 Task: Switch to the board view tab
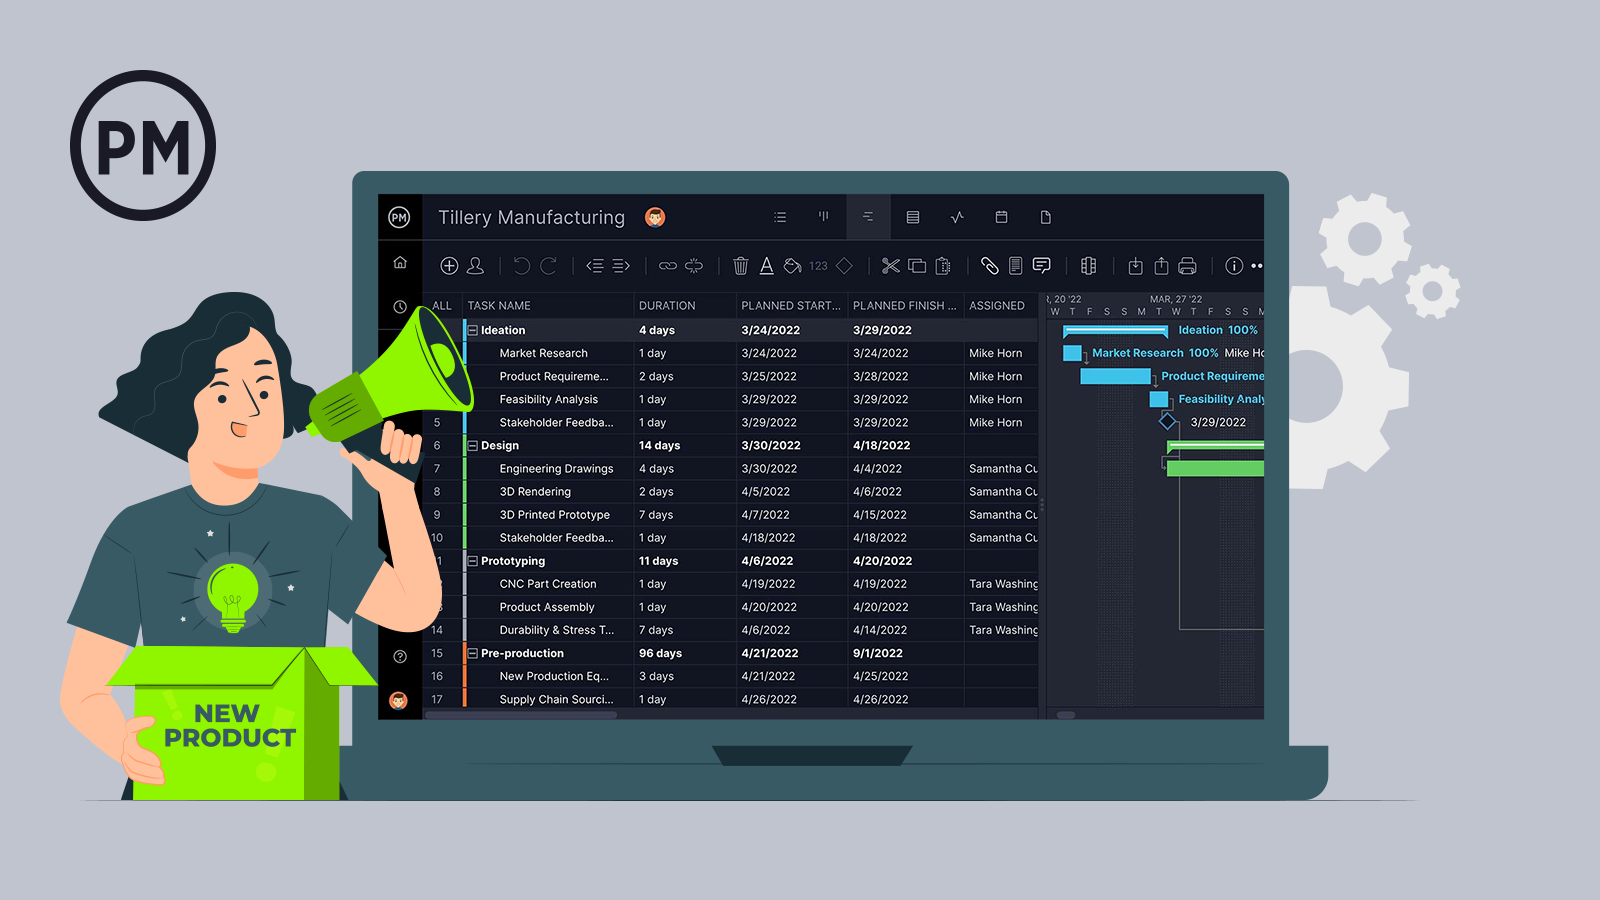(824, 217)
